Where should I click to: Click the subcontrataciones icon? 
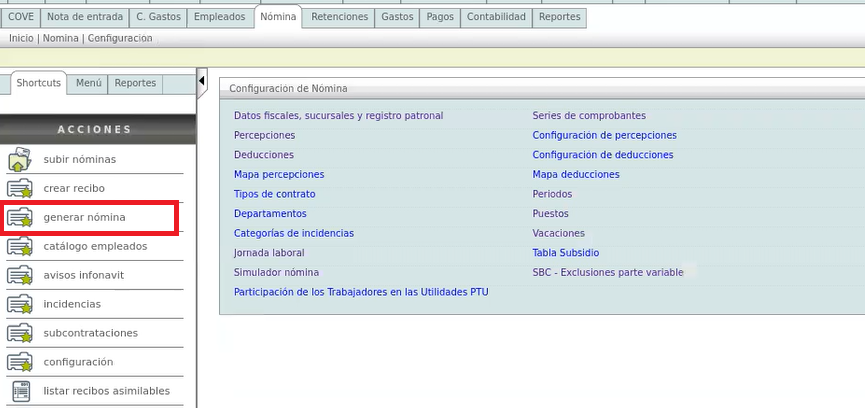pos(20,333)
